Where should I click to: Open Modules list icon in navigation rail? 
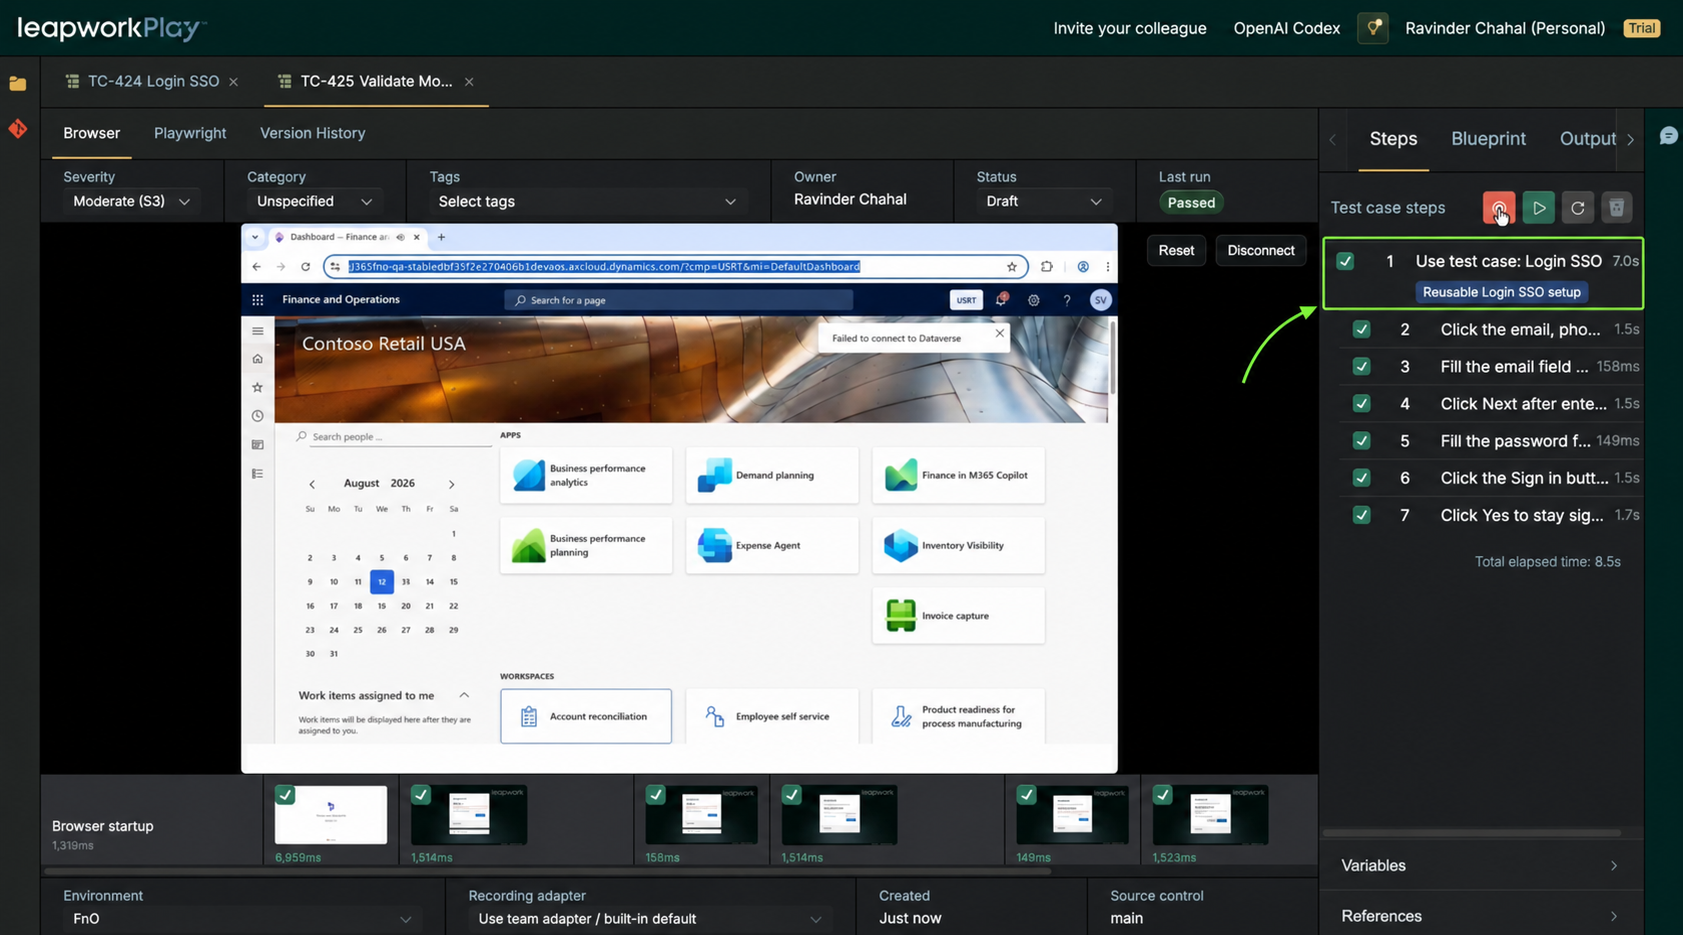[x=258, y=474]
